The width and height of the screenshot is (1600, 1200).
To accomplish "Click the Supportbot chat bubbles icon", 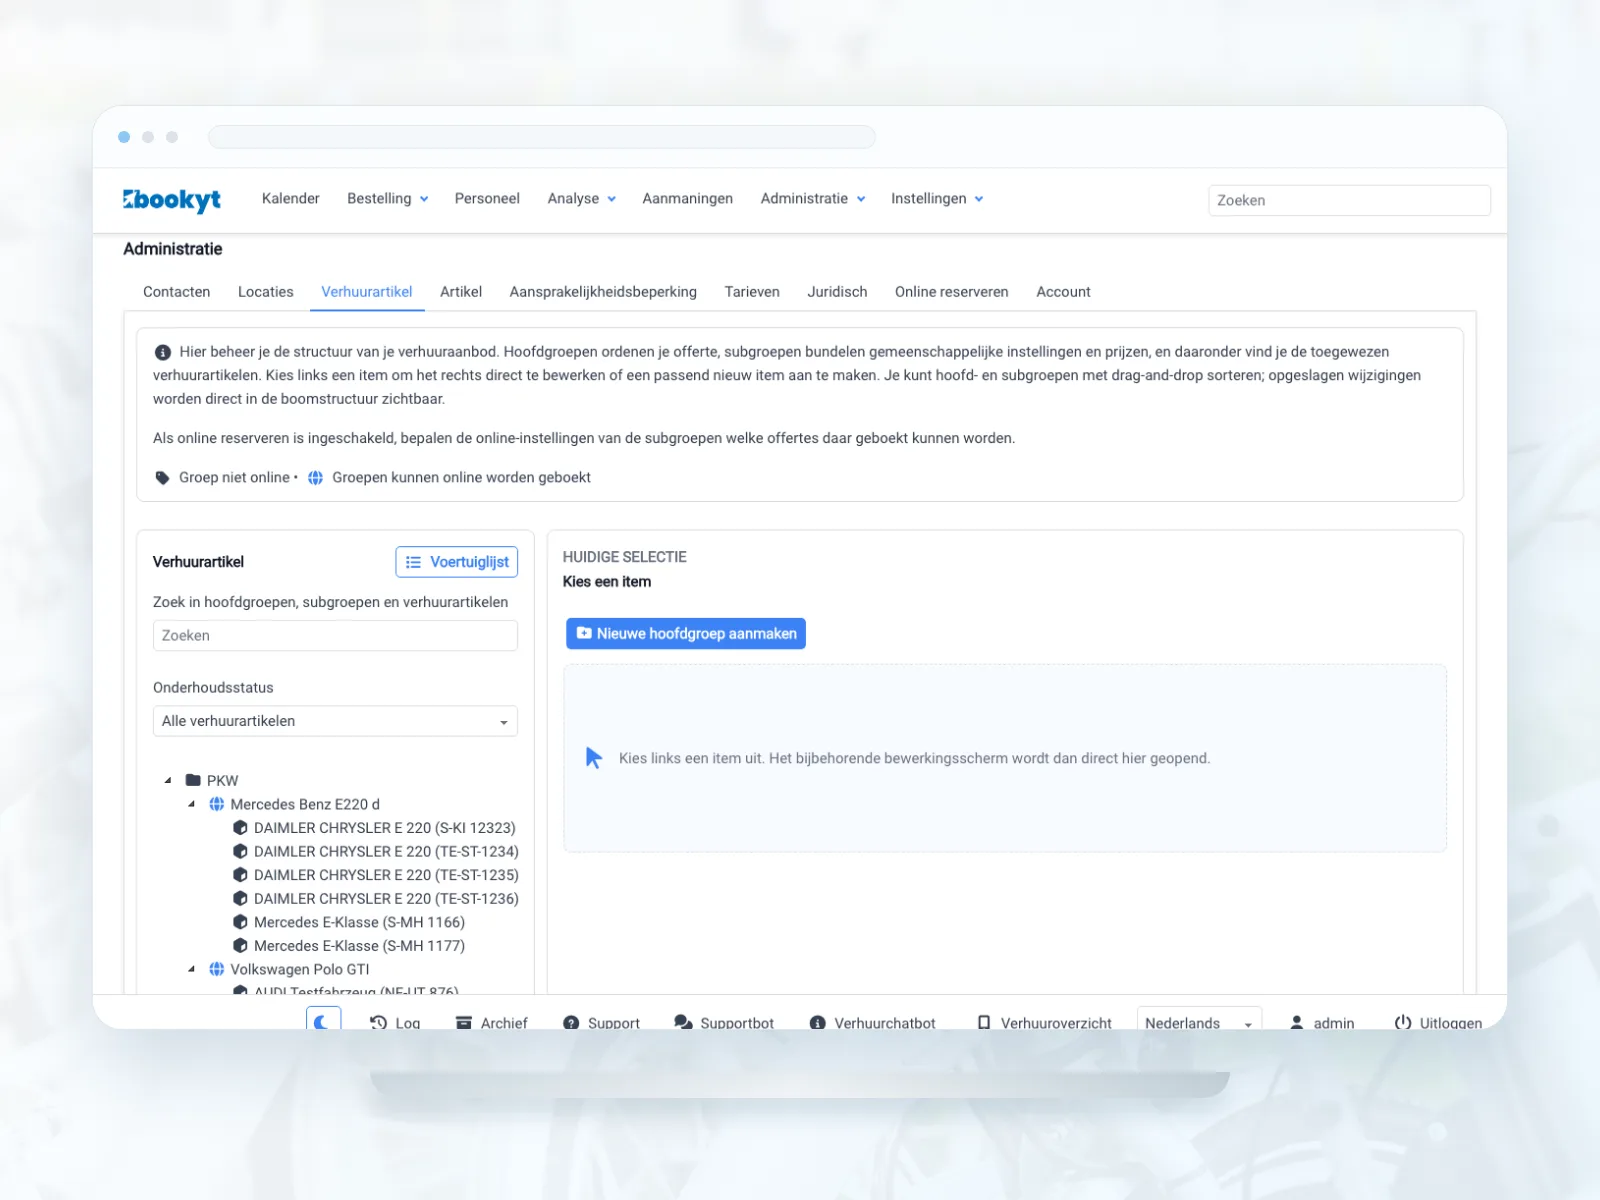I will tap(683, 1023).
